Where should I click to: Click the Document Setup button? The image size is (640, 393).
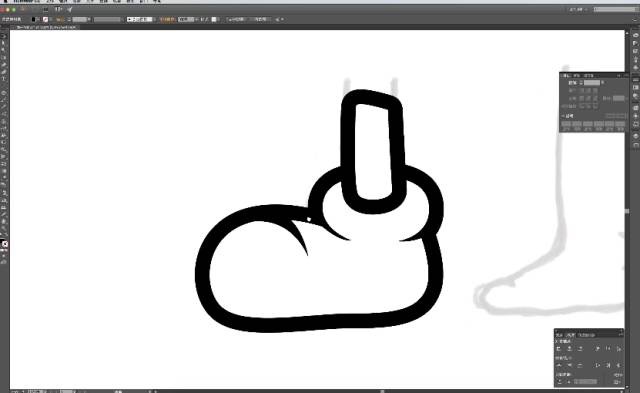pyautogui.click(x=236, y=20)
